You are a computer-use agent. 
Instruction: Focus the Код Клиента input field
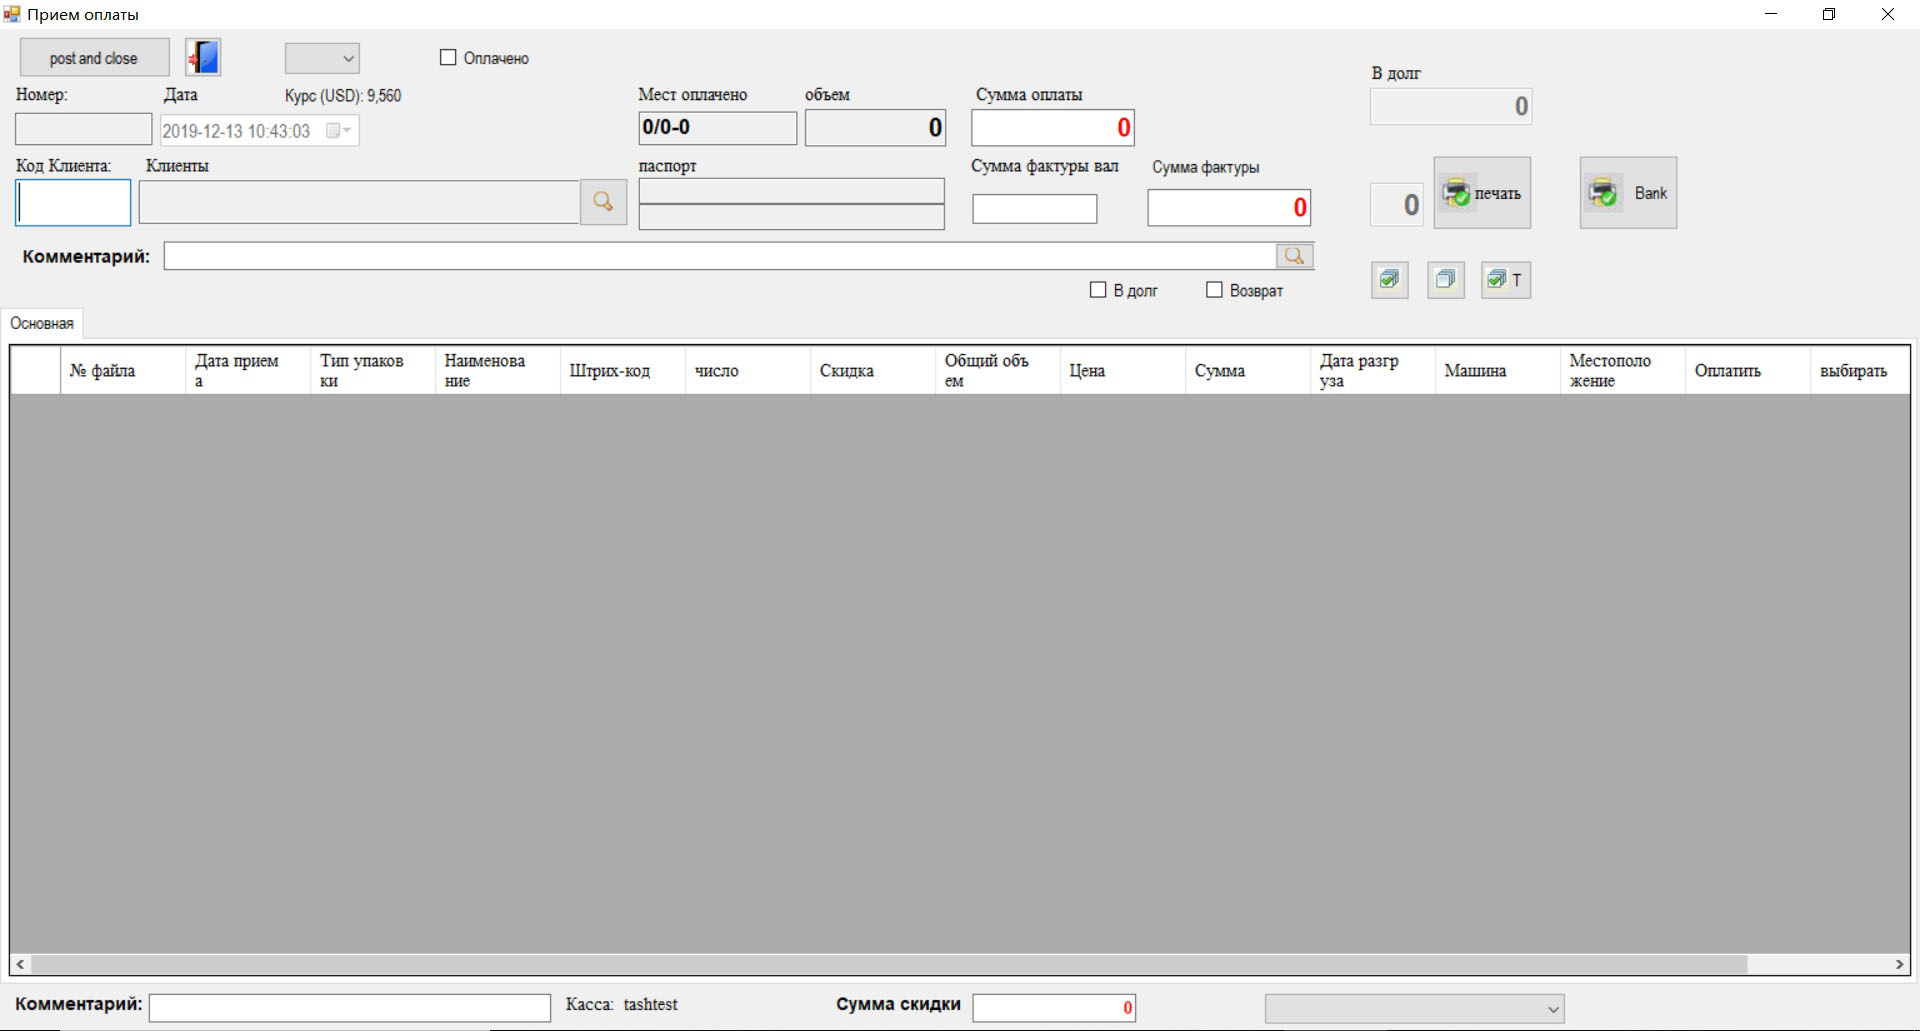pyautogui.click(x=73, y=203)
